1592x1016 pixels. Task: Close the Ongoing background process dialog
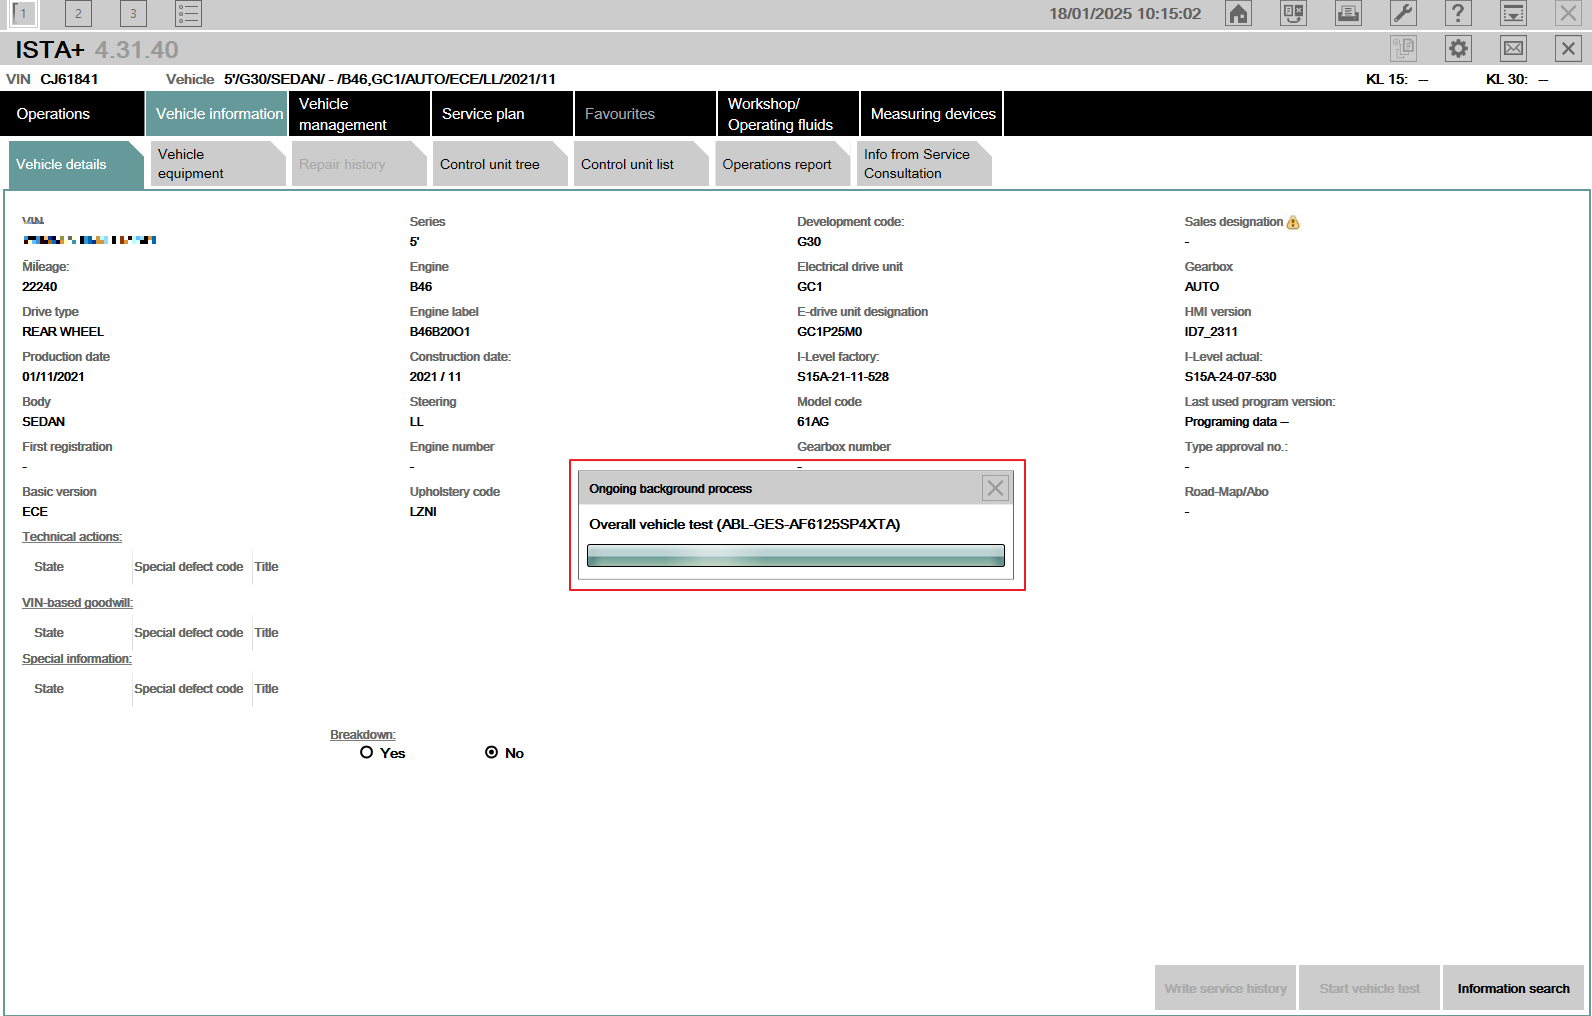(x=995, y=488)
